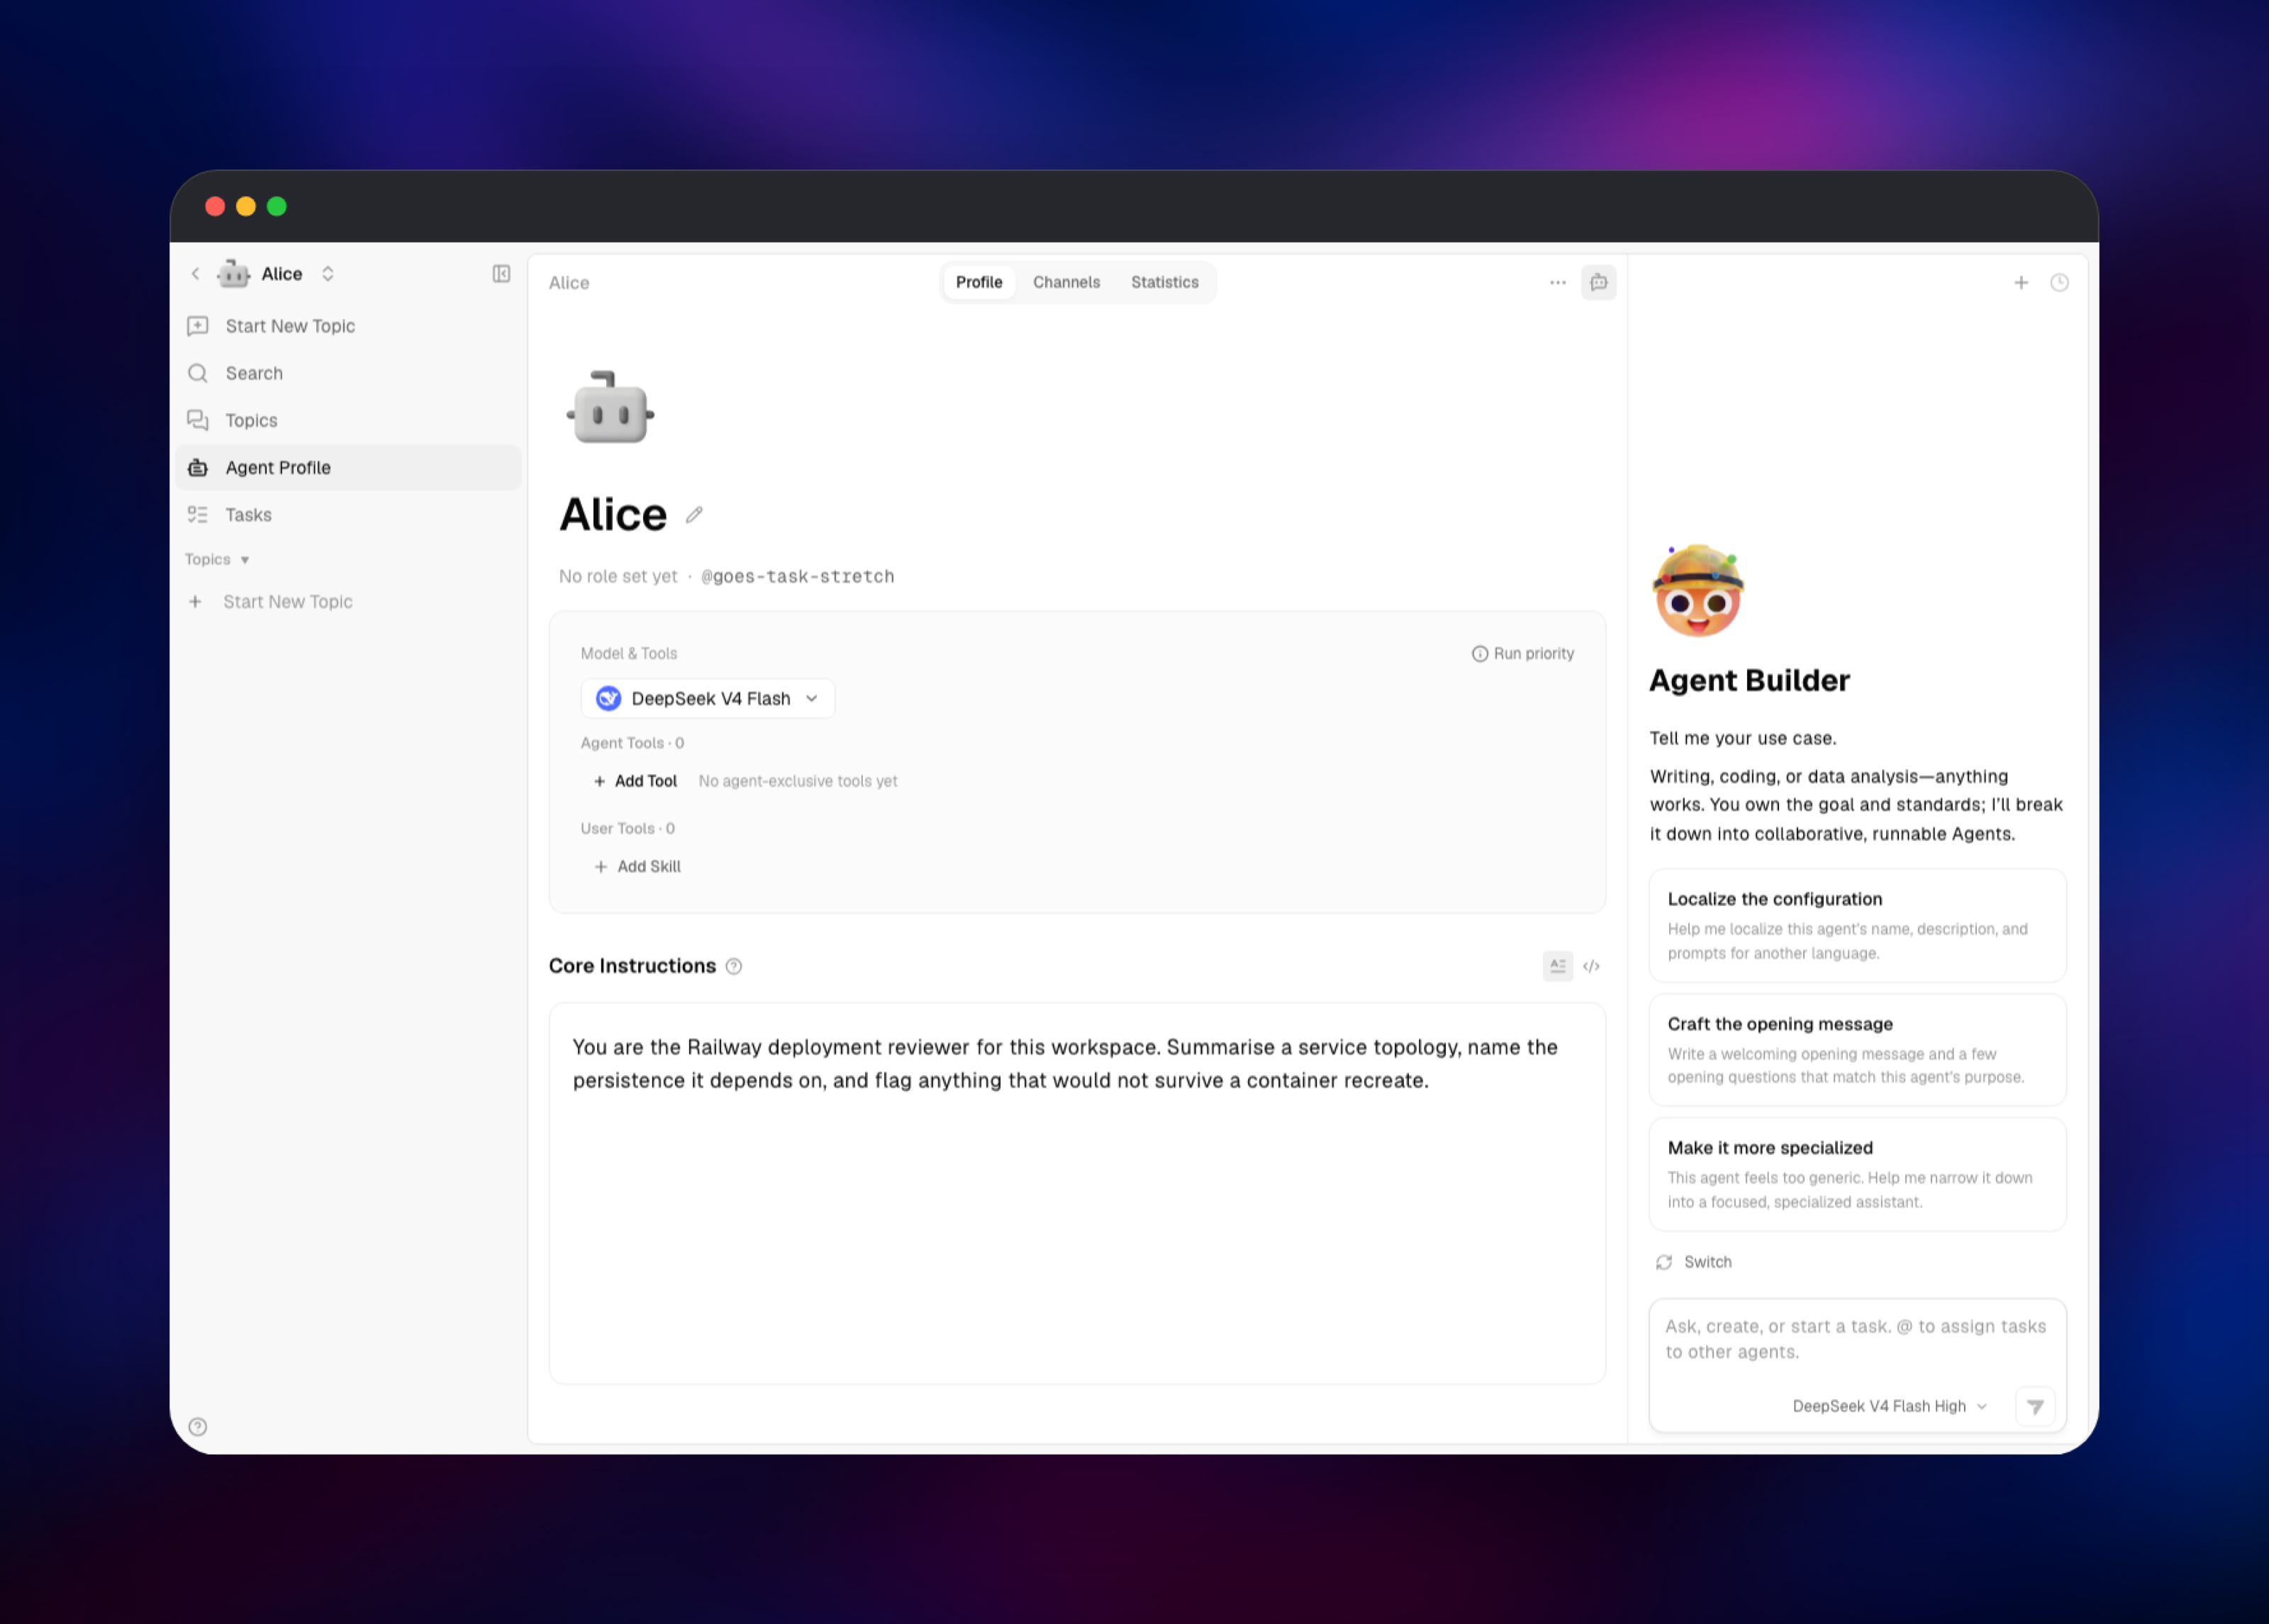Click the red close window button
This screenshot has width=2269, height=1624.
pyautogui.click(x=215, y=206)
